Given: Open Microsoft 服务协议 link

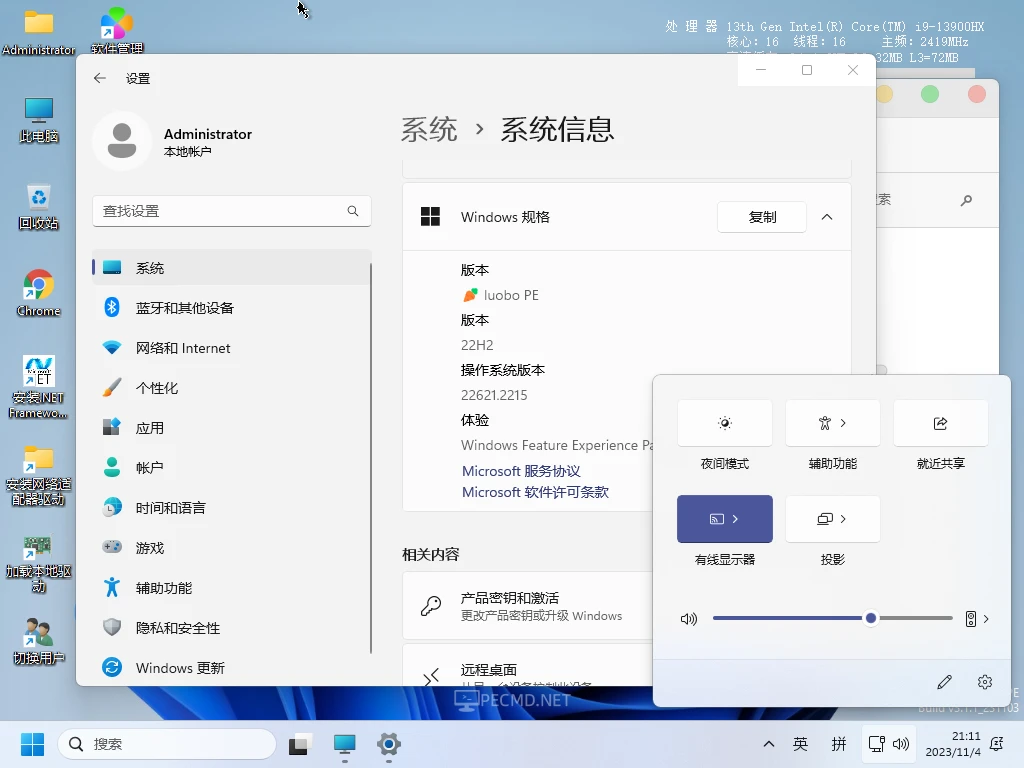Looking at the screenshot, I should (521, 471).
